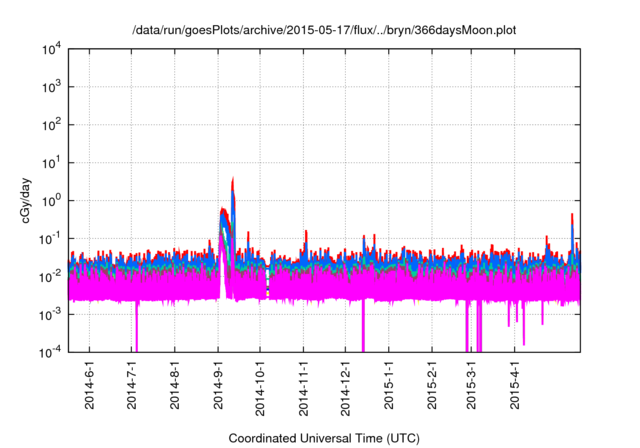The height and width of the screenshot is (448, 640).
Task: Click the 2014-11-1 date tick label
Action: [x=304, y=391]
